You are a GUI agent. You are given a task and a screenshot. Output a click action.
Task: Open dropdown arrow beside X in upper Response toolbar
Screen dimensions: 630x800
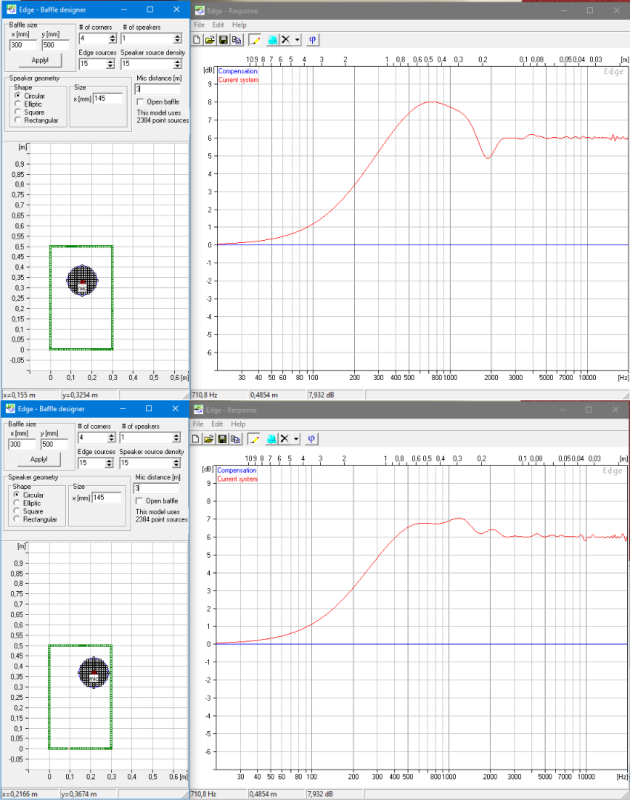[x=297, y=40]
